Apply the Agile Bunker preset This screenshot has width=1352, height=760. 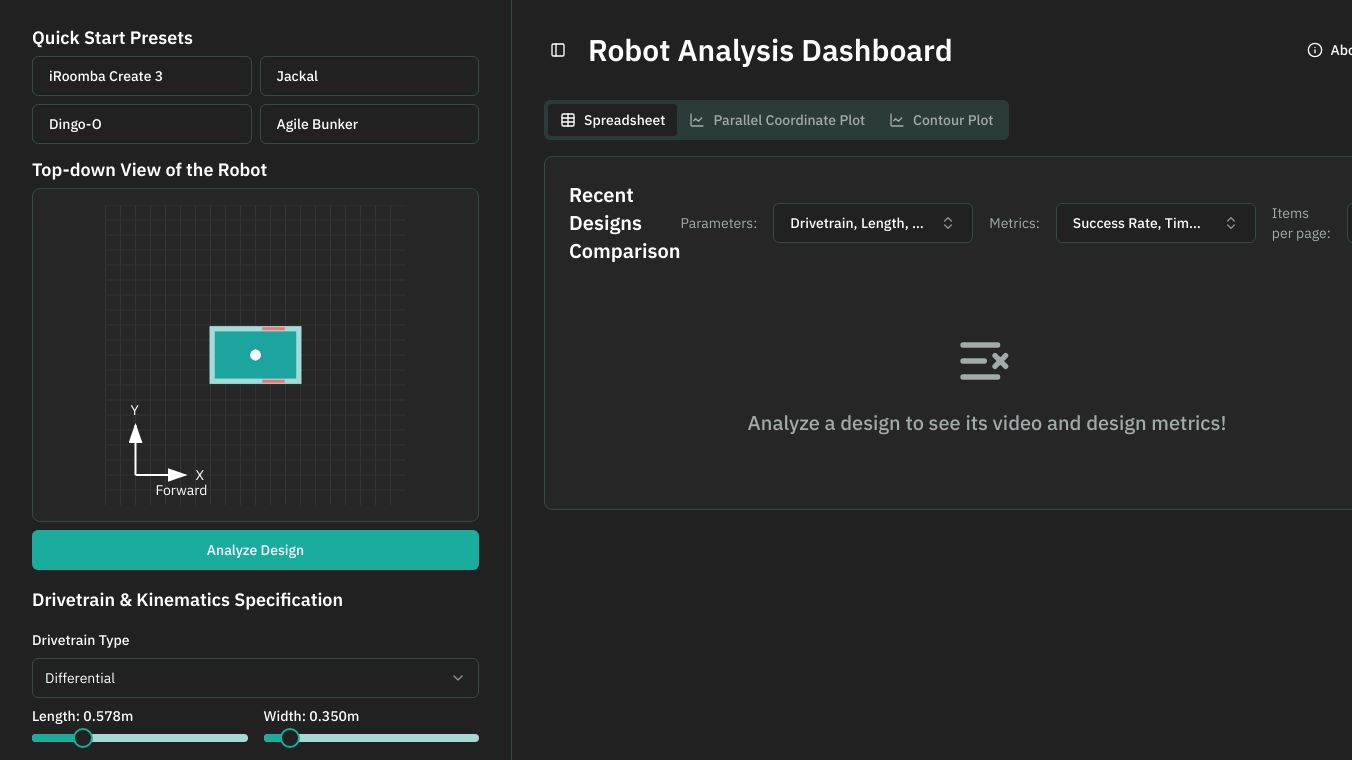click(369, 124)
